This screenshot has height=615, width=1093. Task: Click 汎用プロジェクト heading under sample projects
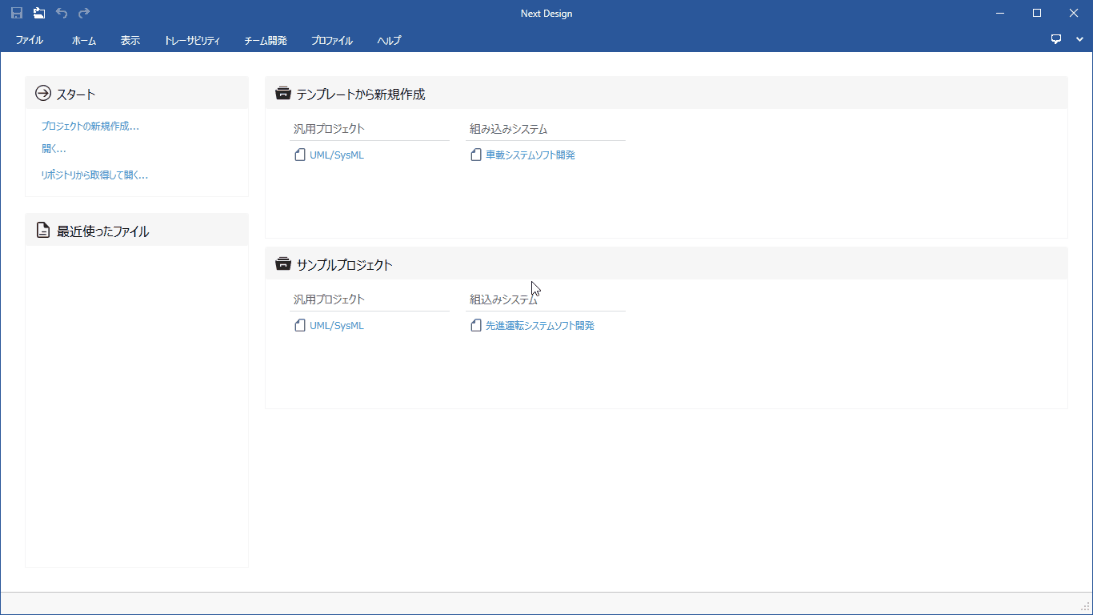(x=329, y=299)
